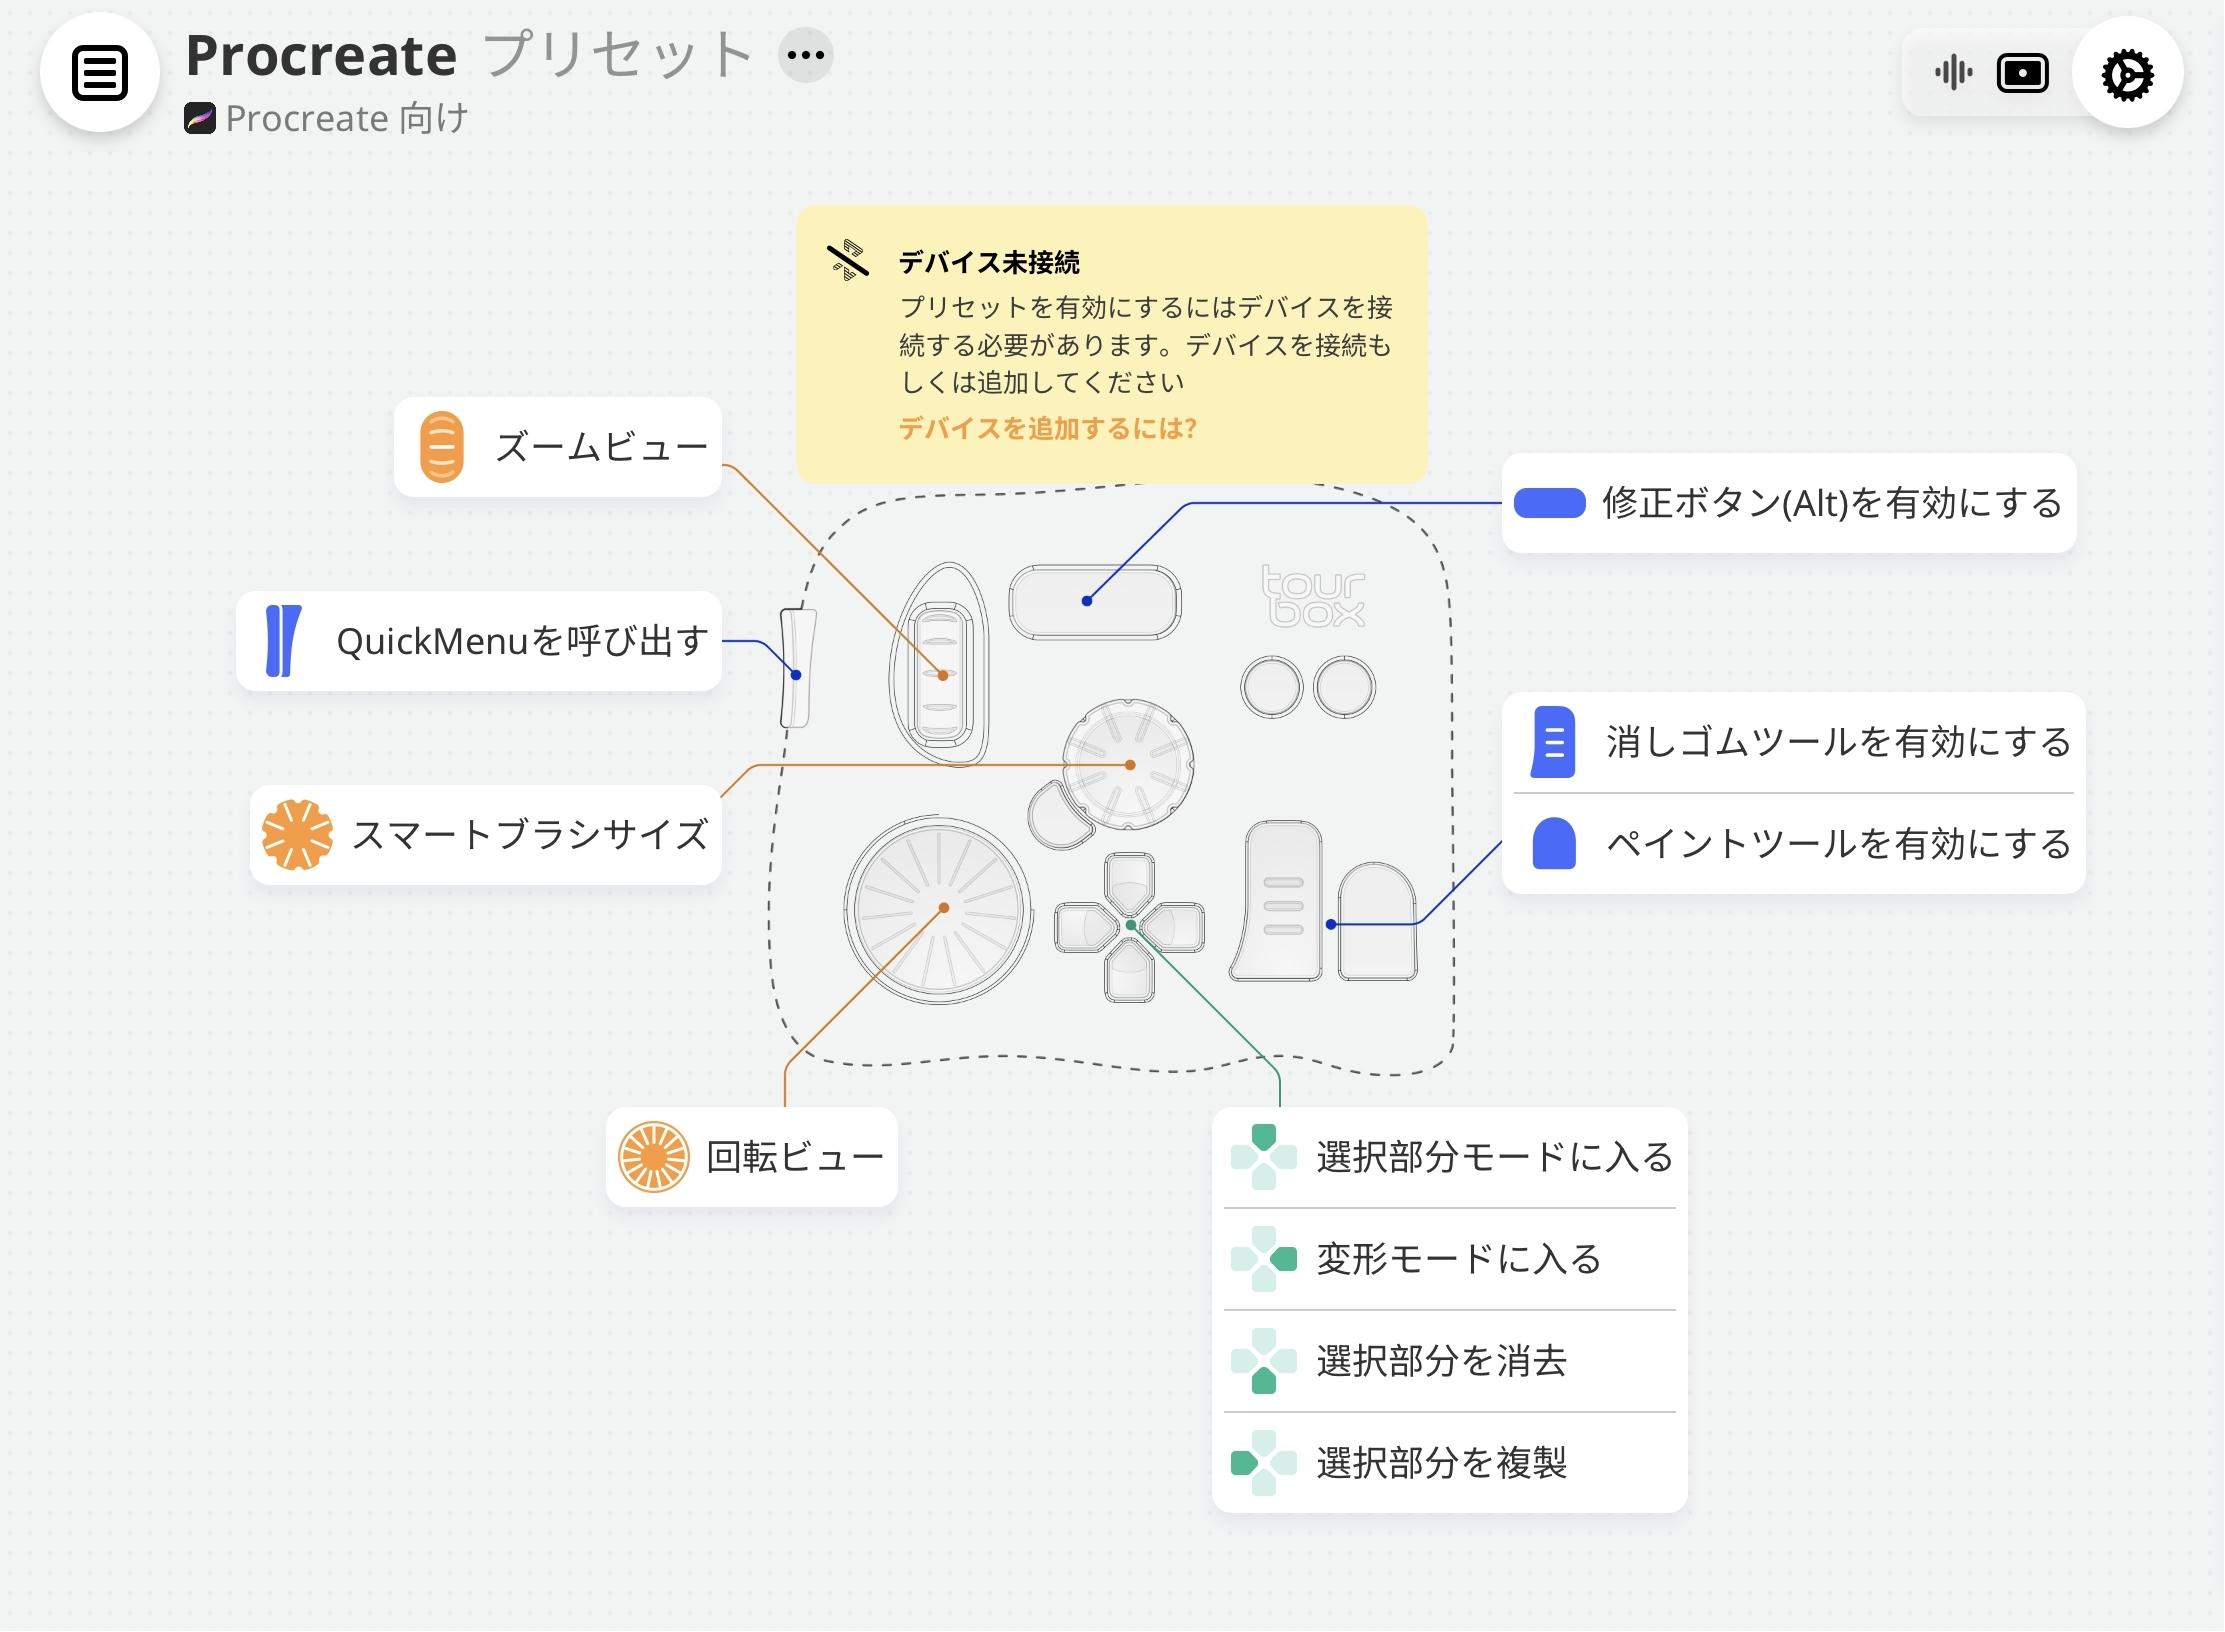Click D-pad right icon for 変形モードに入る

(1264, 1259)
